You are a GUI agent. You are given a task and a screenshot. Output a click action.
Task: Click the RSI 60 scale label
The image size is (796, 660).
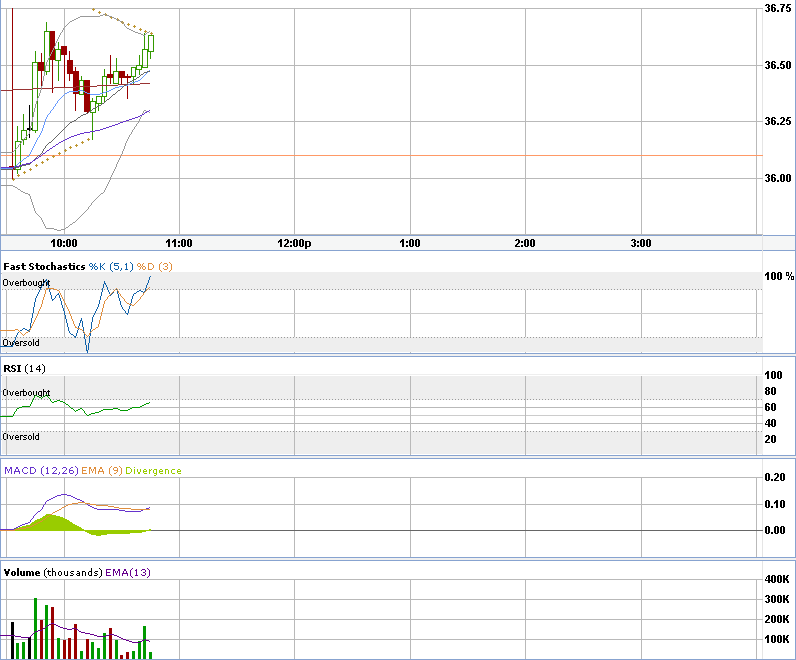pos(771,407)
